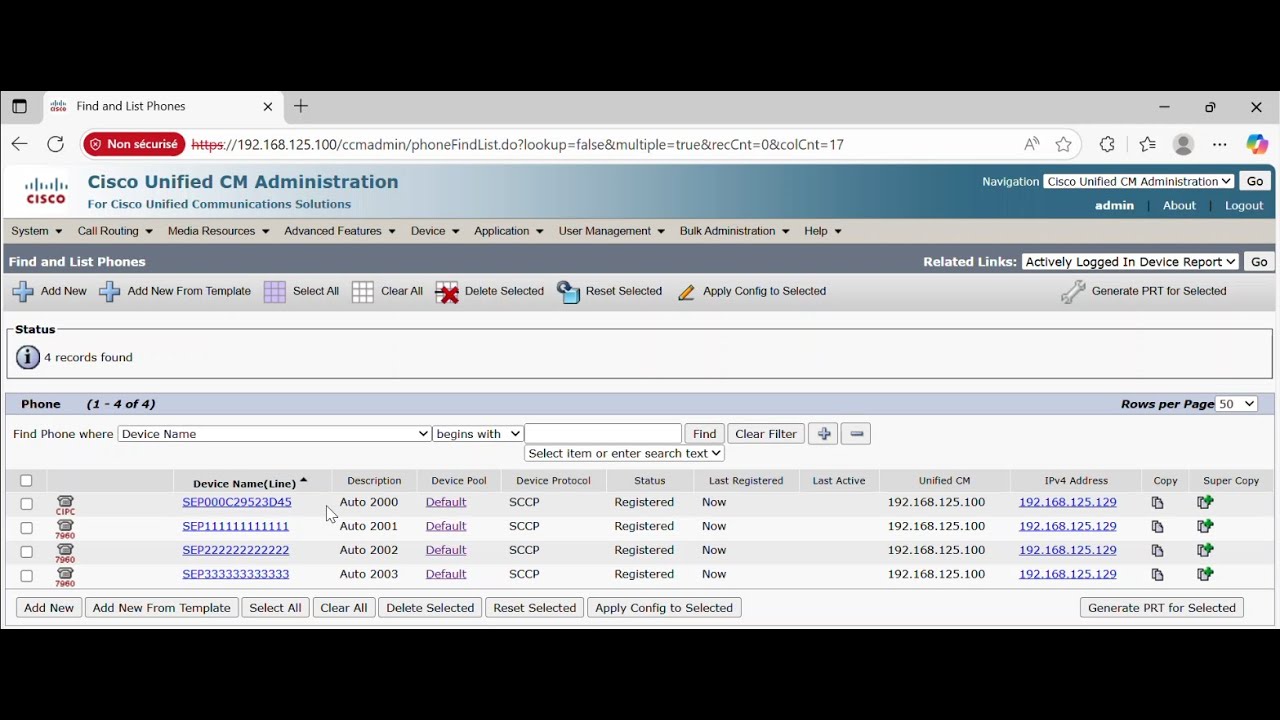The width and height of the screenshot is (1280, 720).
Task: Add a search filter row with plus button
Action: [x=823, y=434]
